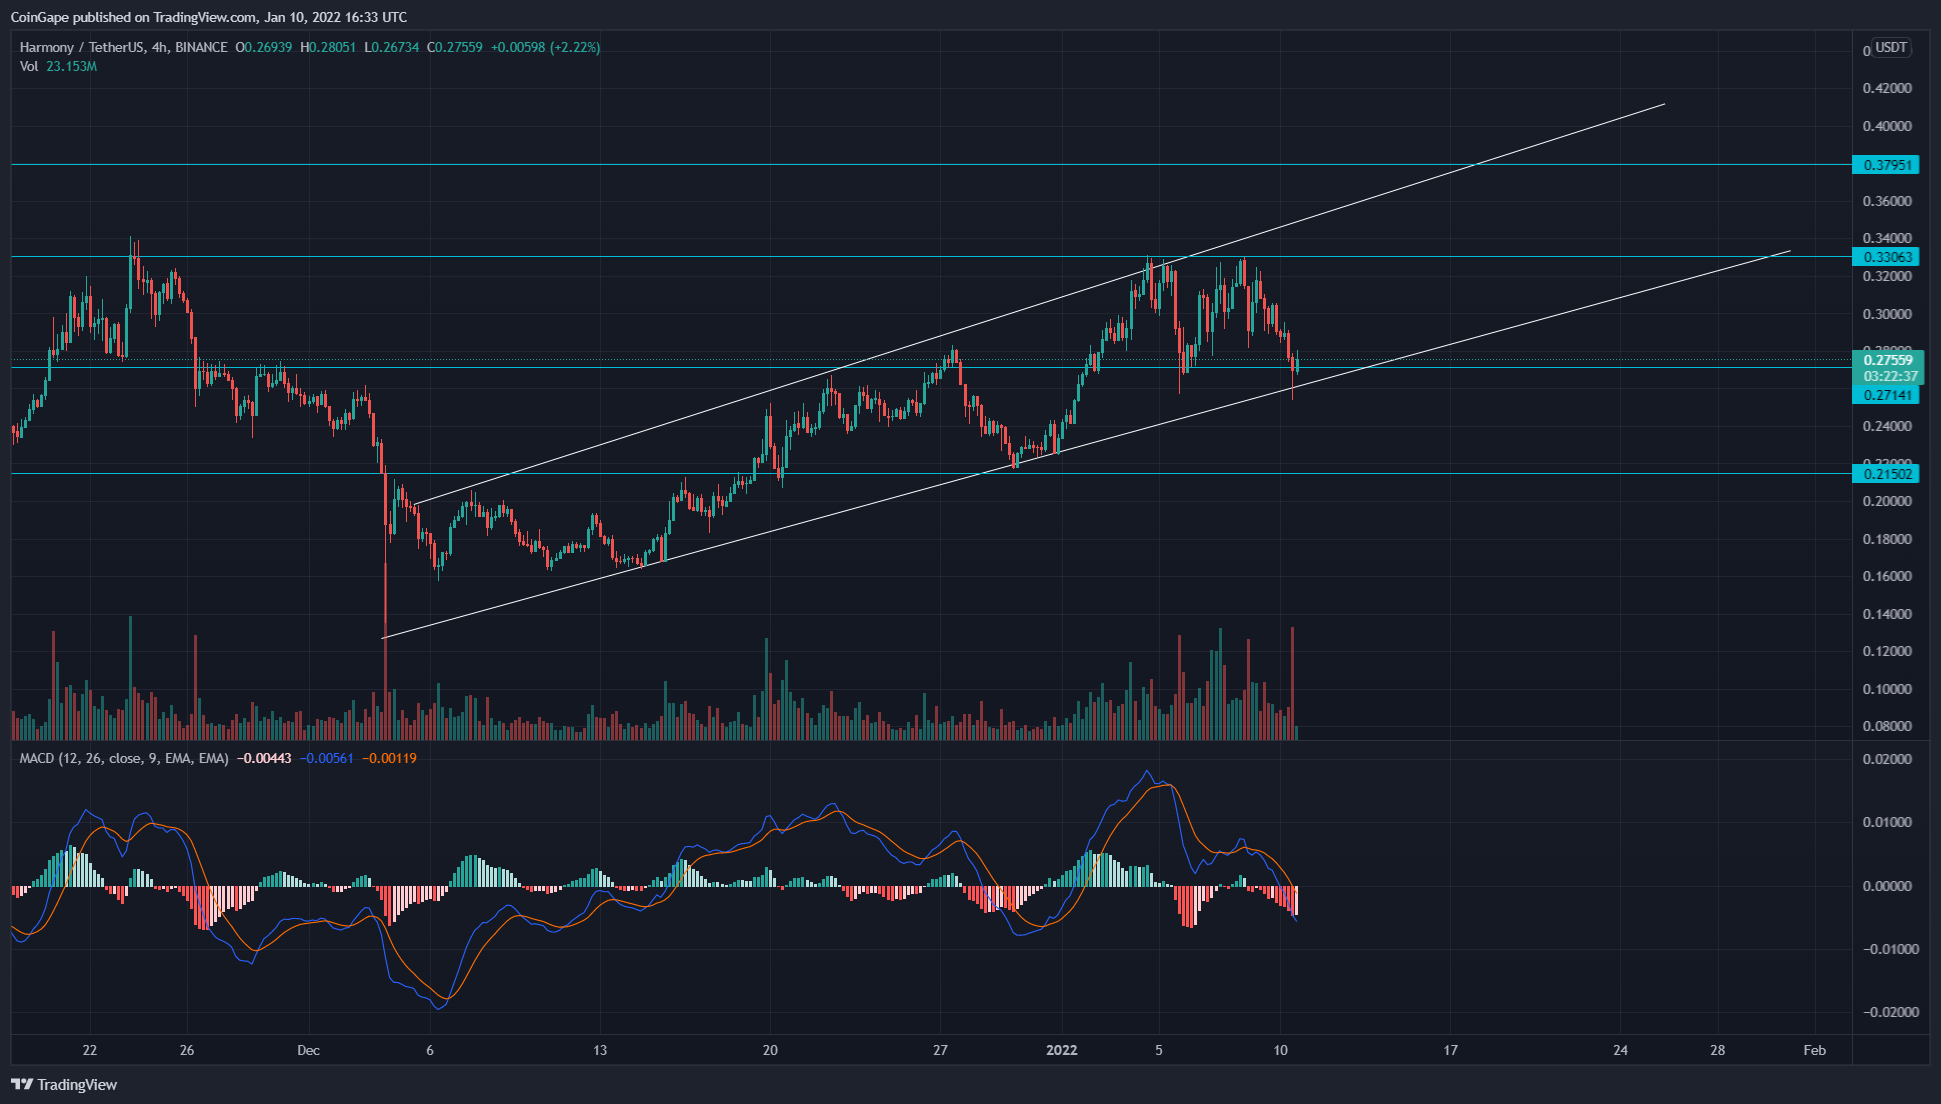Open the USDT currency selector
The image size is (1941, 1104).
coord(1890,47)
